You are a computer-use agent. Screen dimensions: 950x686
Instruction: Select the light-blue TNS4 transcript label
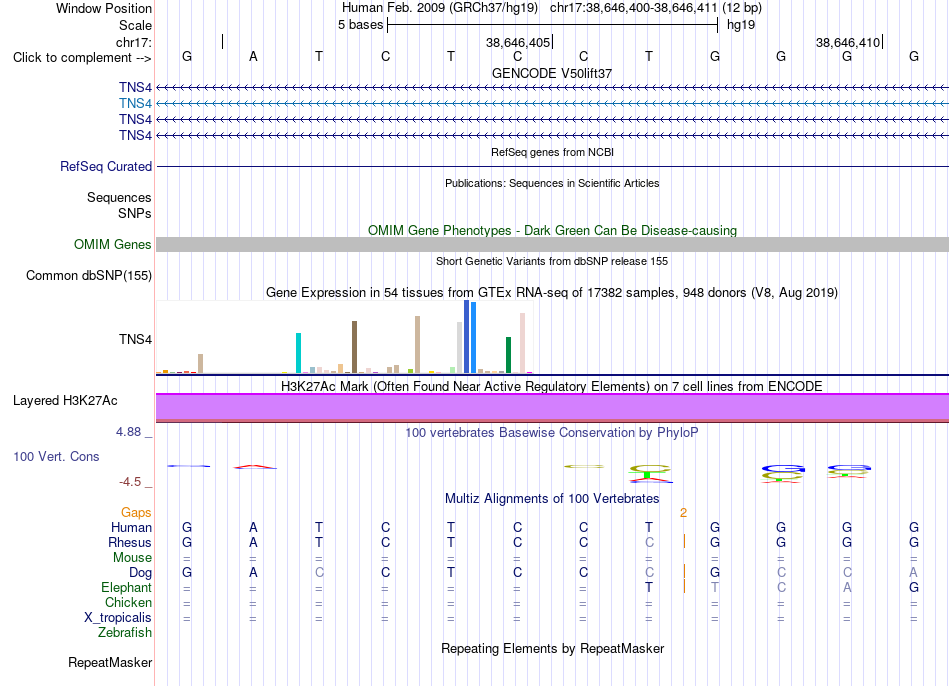point(135,103)
